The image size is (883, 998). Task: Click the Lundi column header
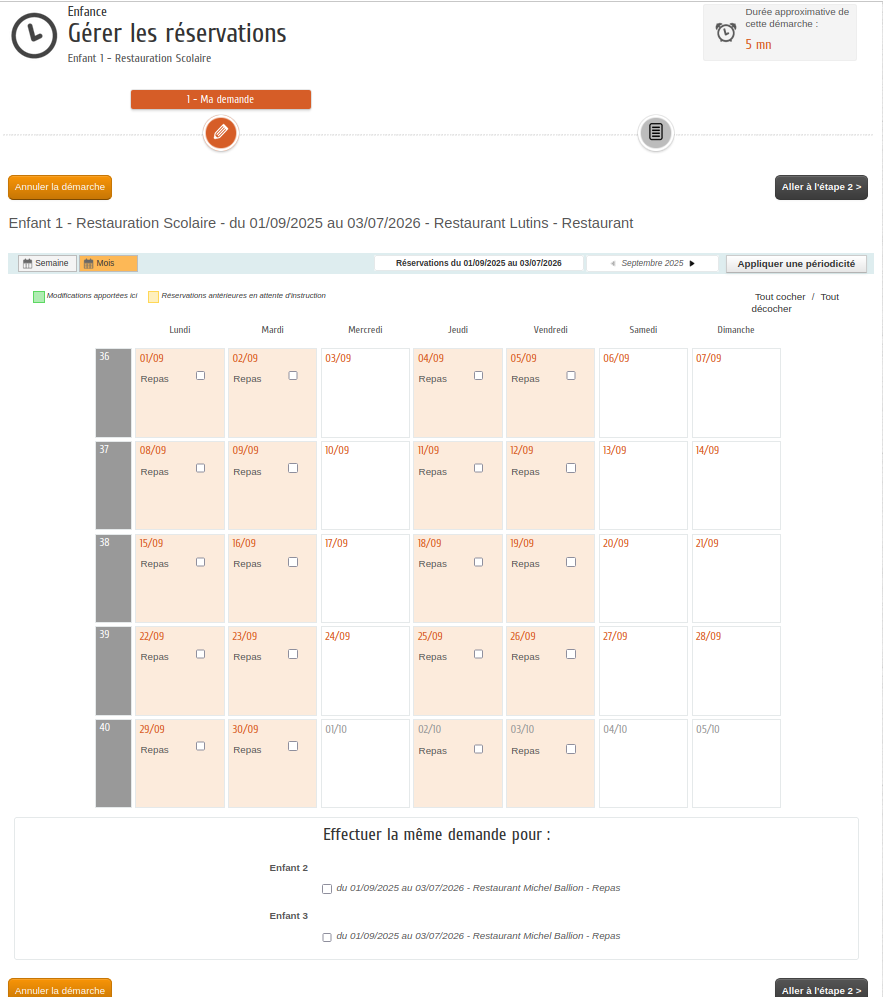pos(180,330)
